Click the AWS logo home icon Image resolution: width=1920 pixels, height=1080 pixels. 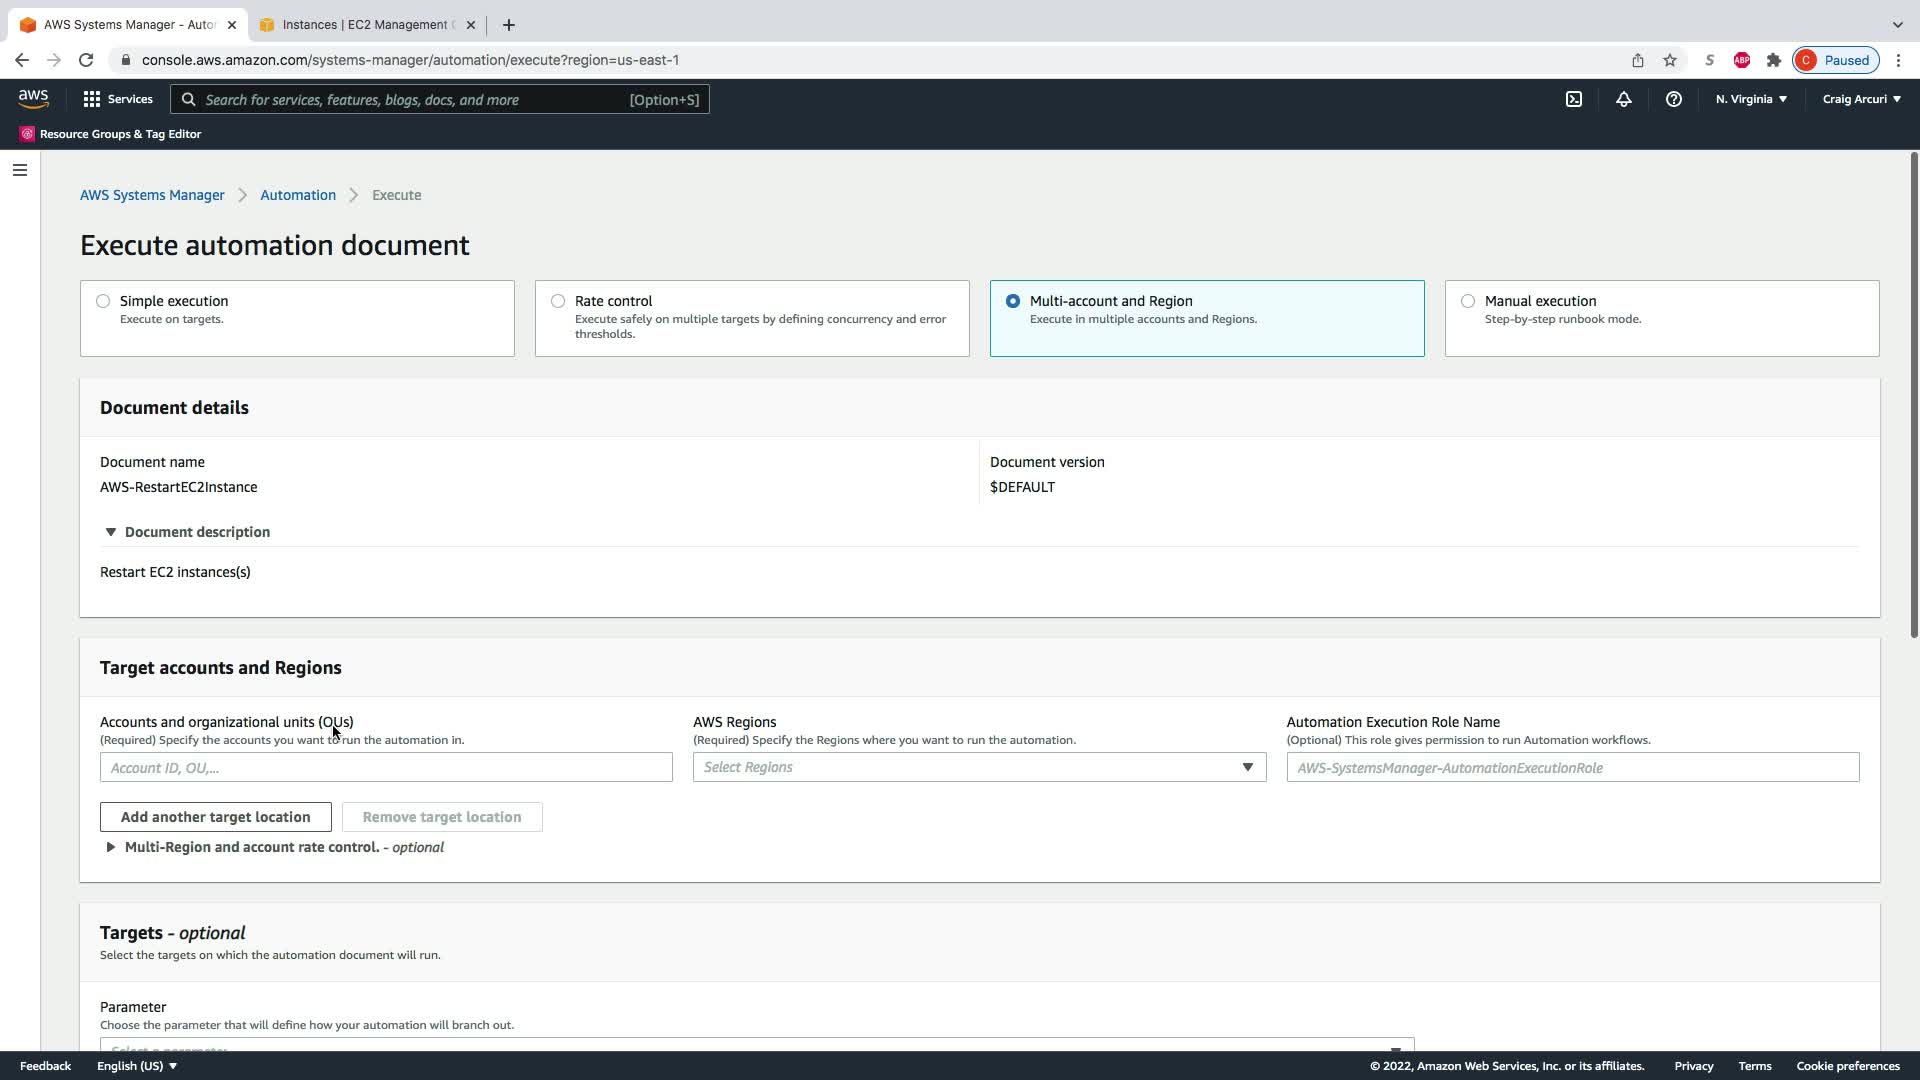[x=33, y=99]
